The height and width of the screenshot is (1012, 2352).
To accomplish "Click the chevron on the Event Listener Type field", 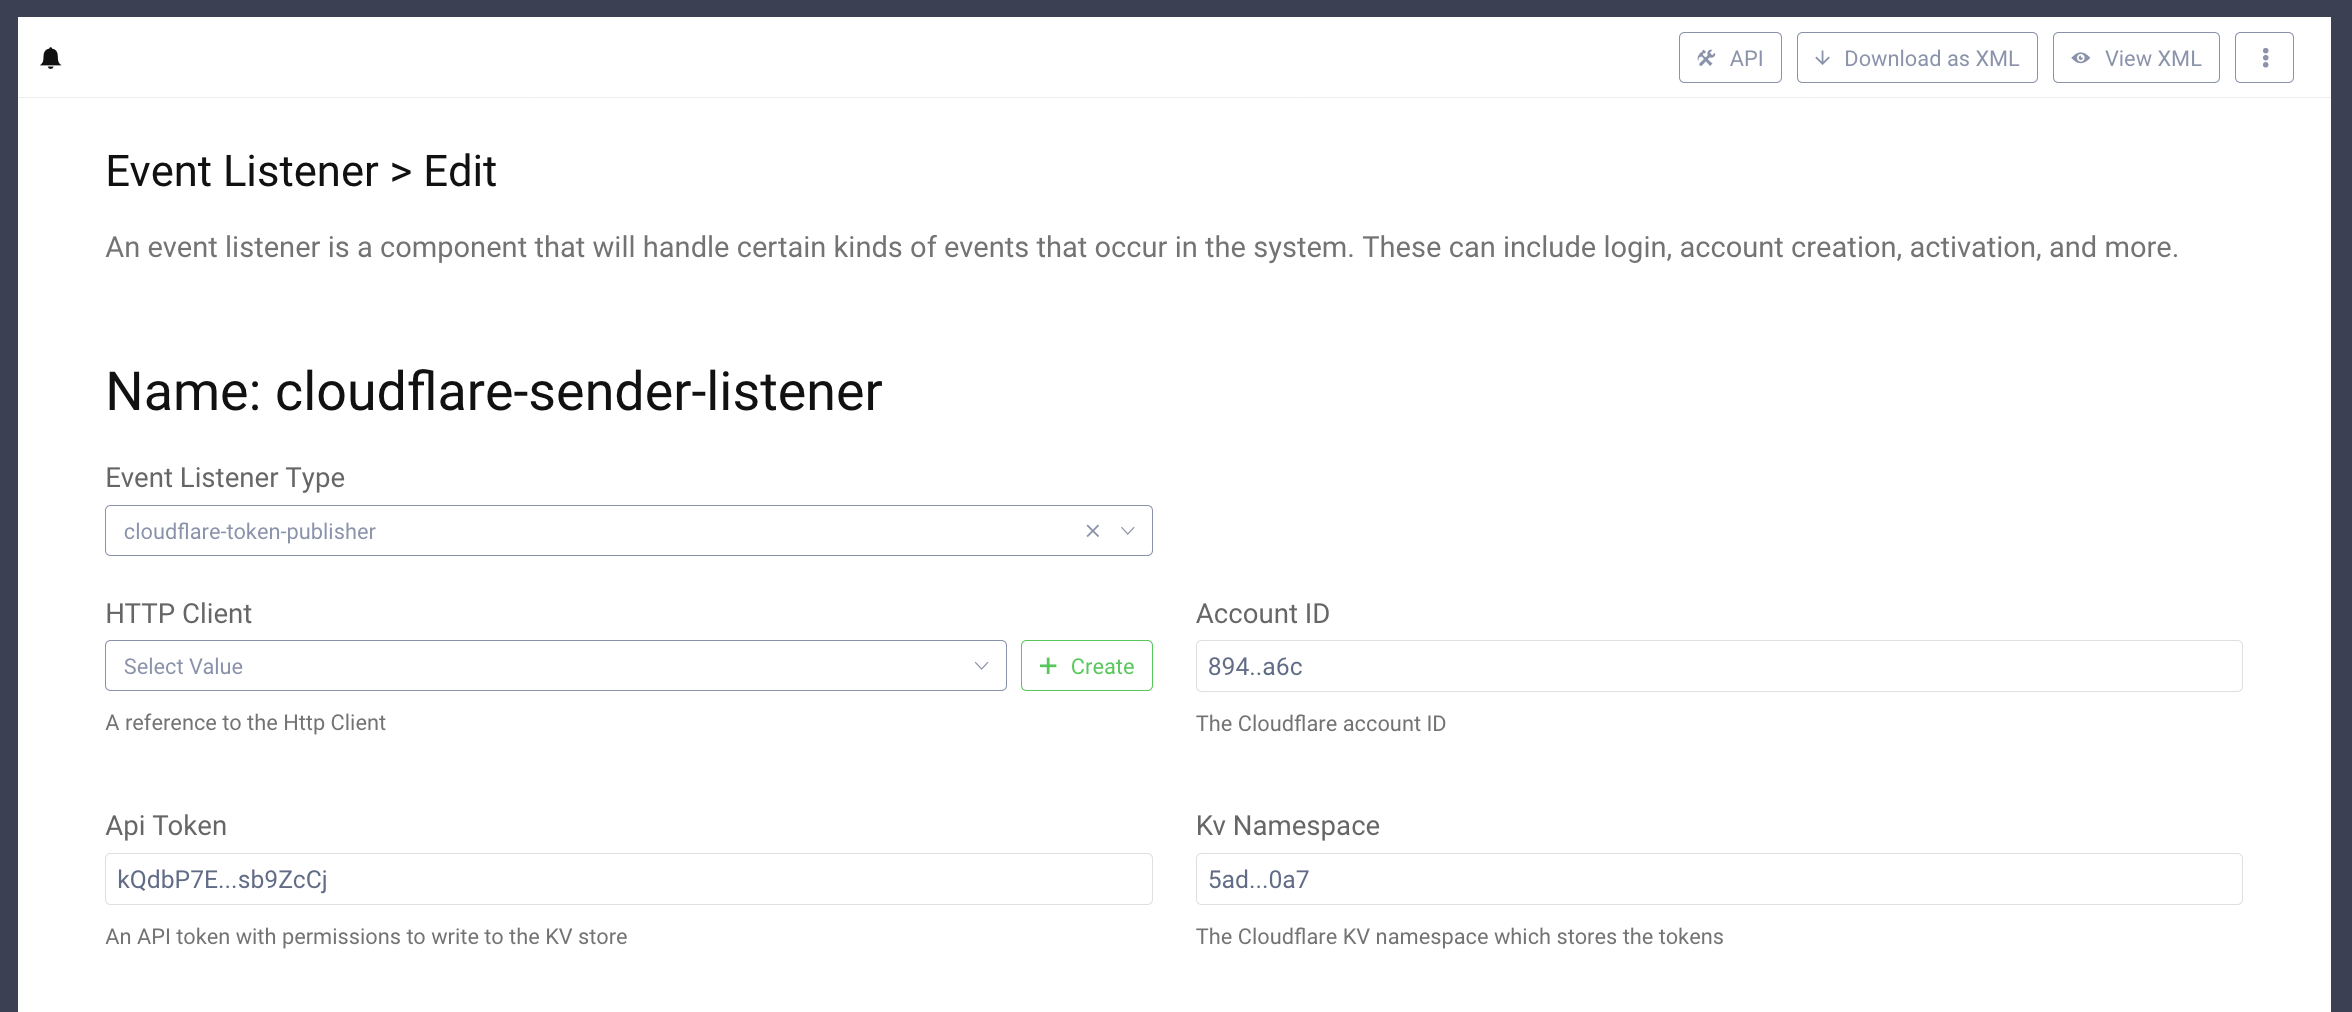I will point(1128,531).
